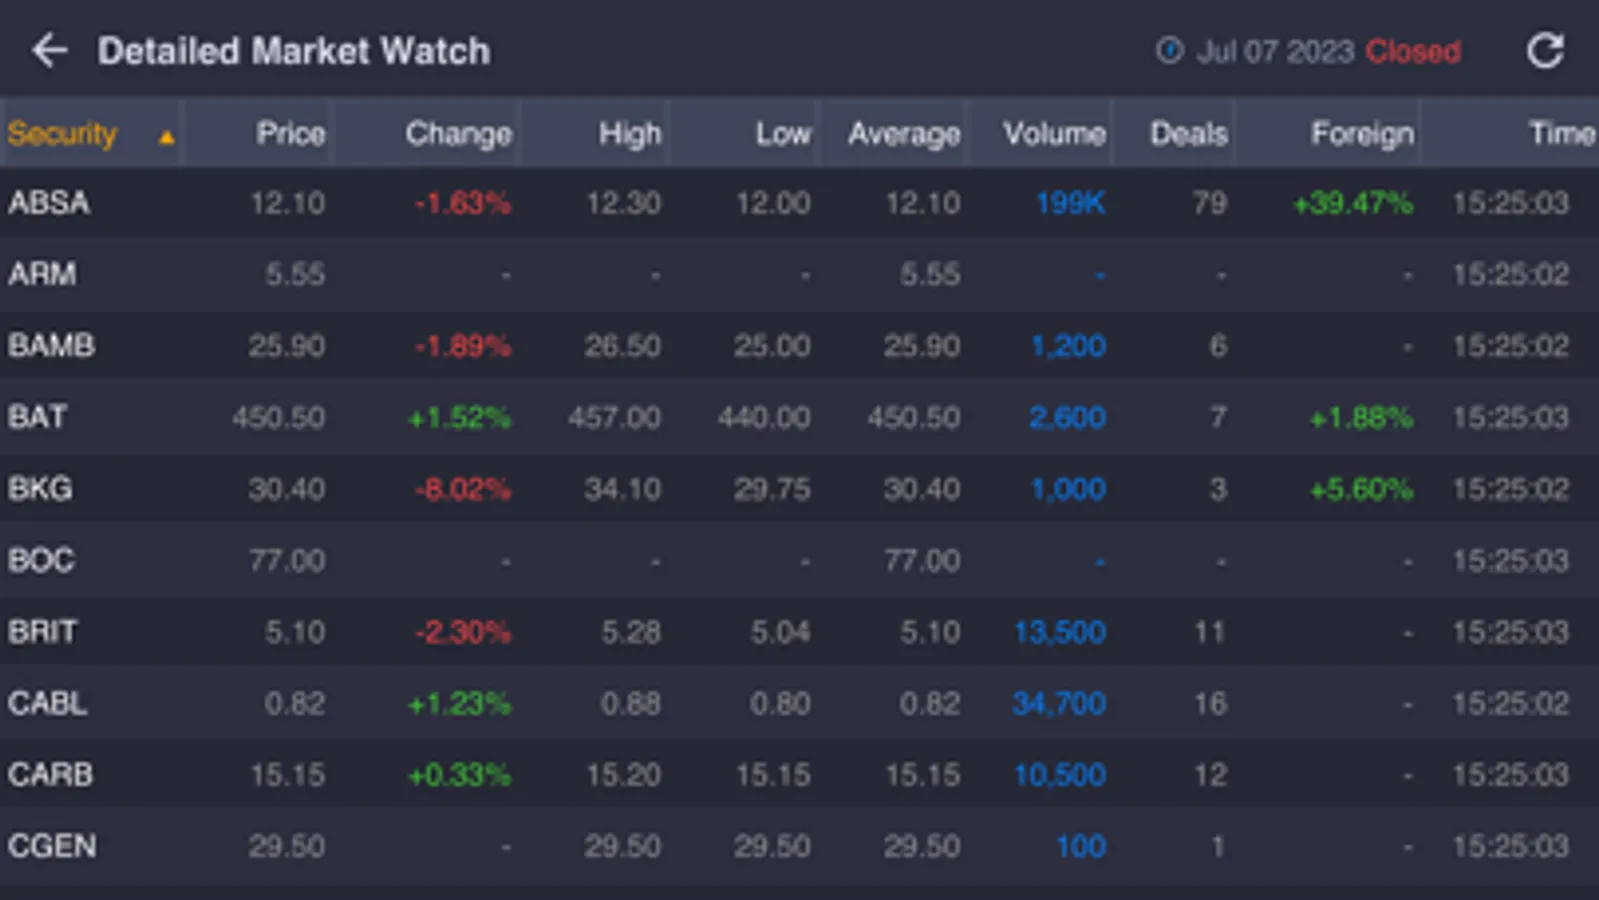This screenshot has width=1599, height=900.
Task: Click the clock icon beside the date
Action: click(1169, 50)
